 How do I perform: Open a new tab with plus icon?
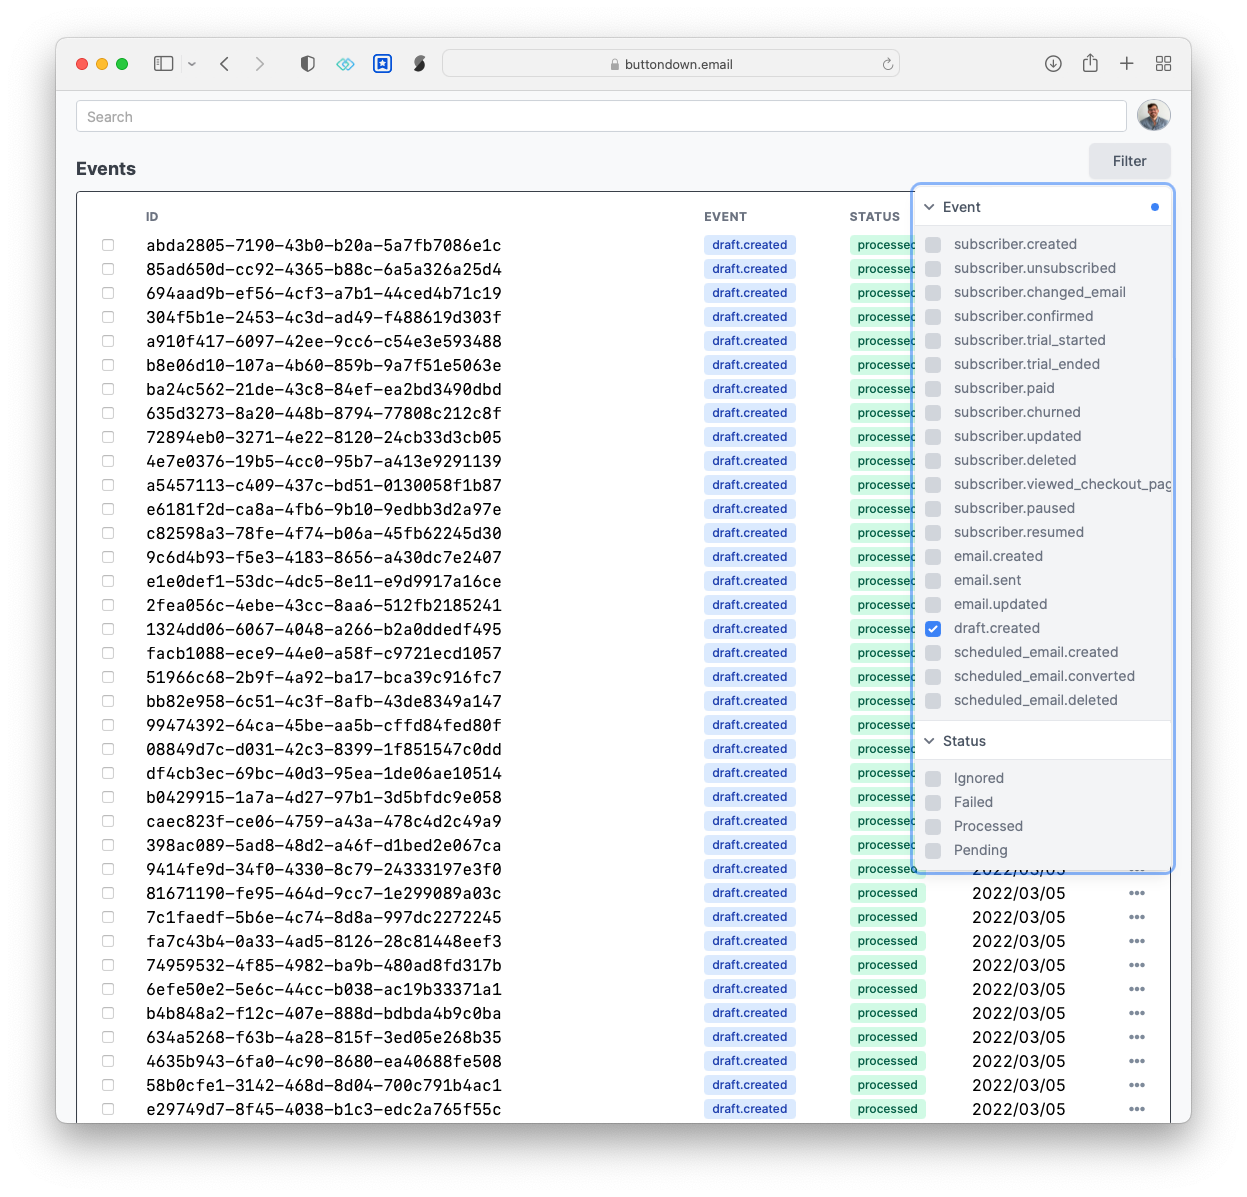1127,64
